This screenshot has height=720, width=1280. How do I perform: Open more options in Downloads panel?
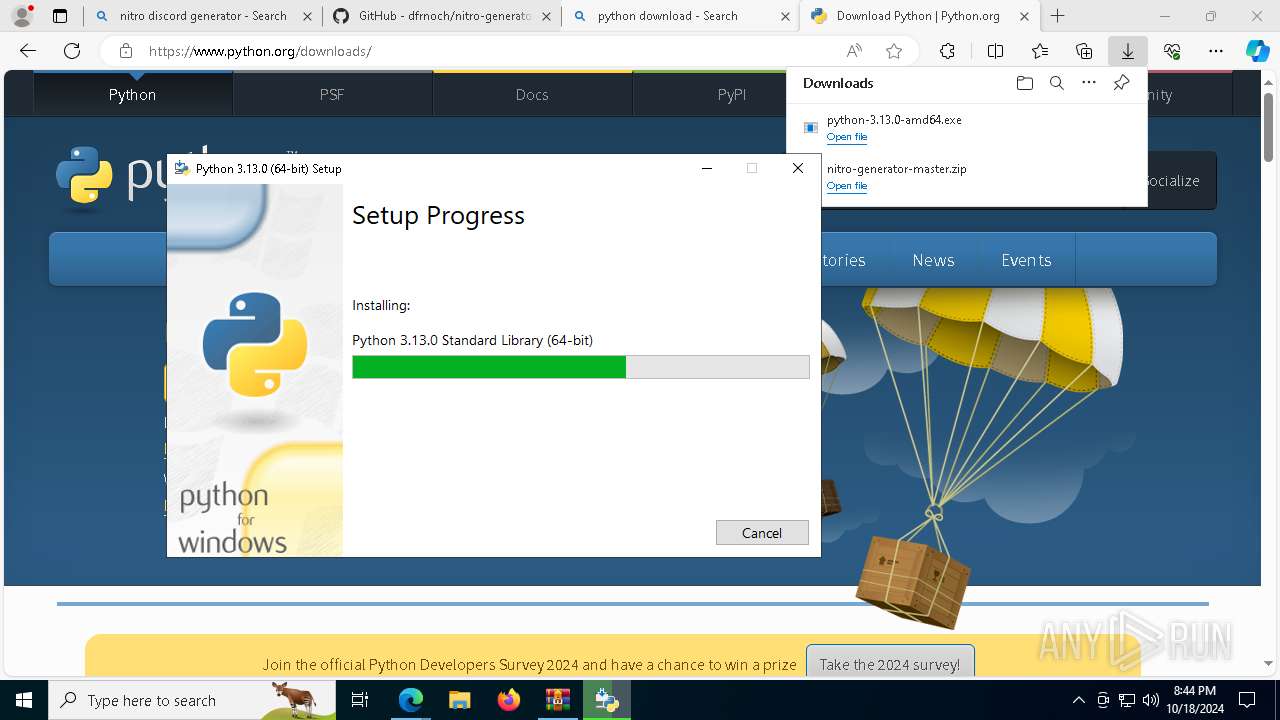(1089, 83)
